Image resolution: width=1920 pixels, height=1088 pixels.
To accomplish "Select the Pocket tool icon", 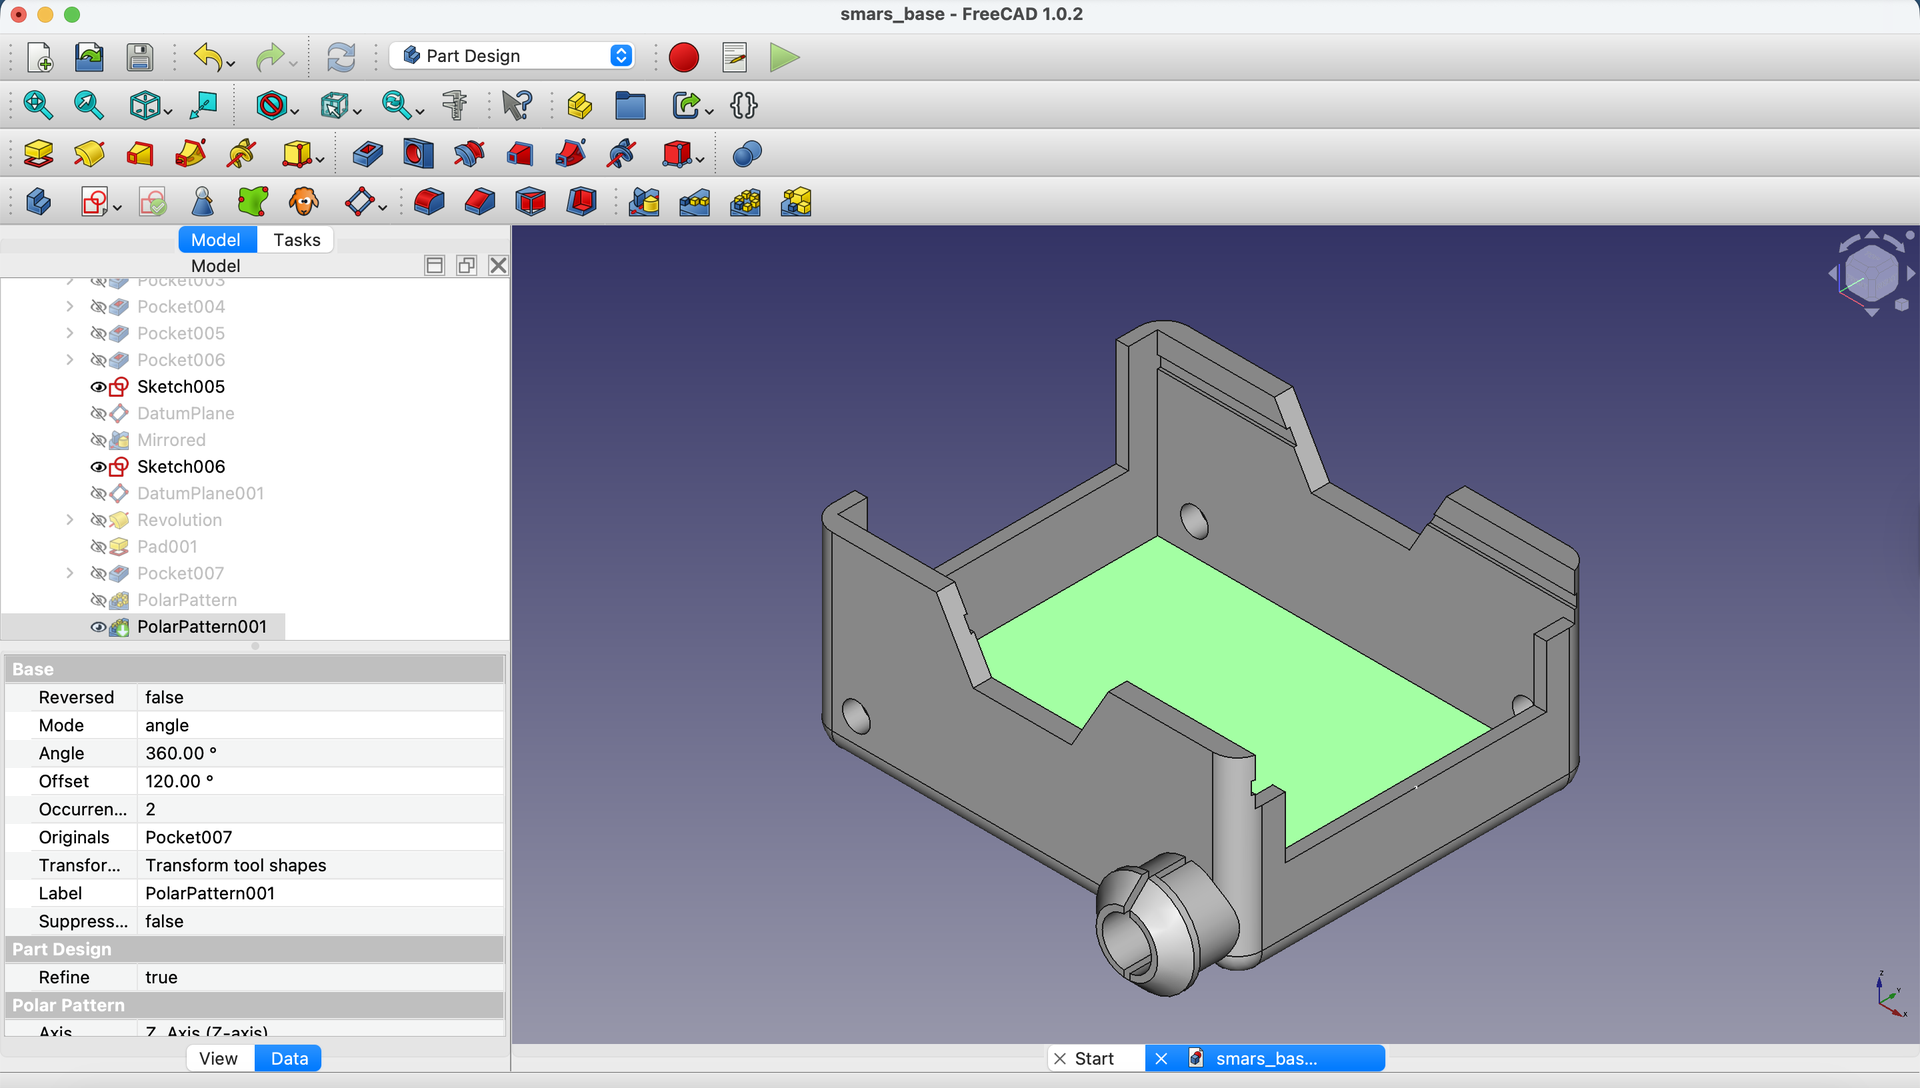I will tap(368, 153).
